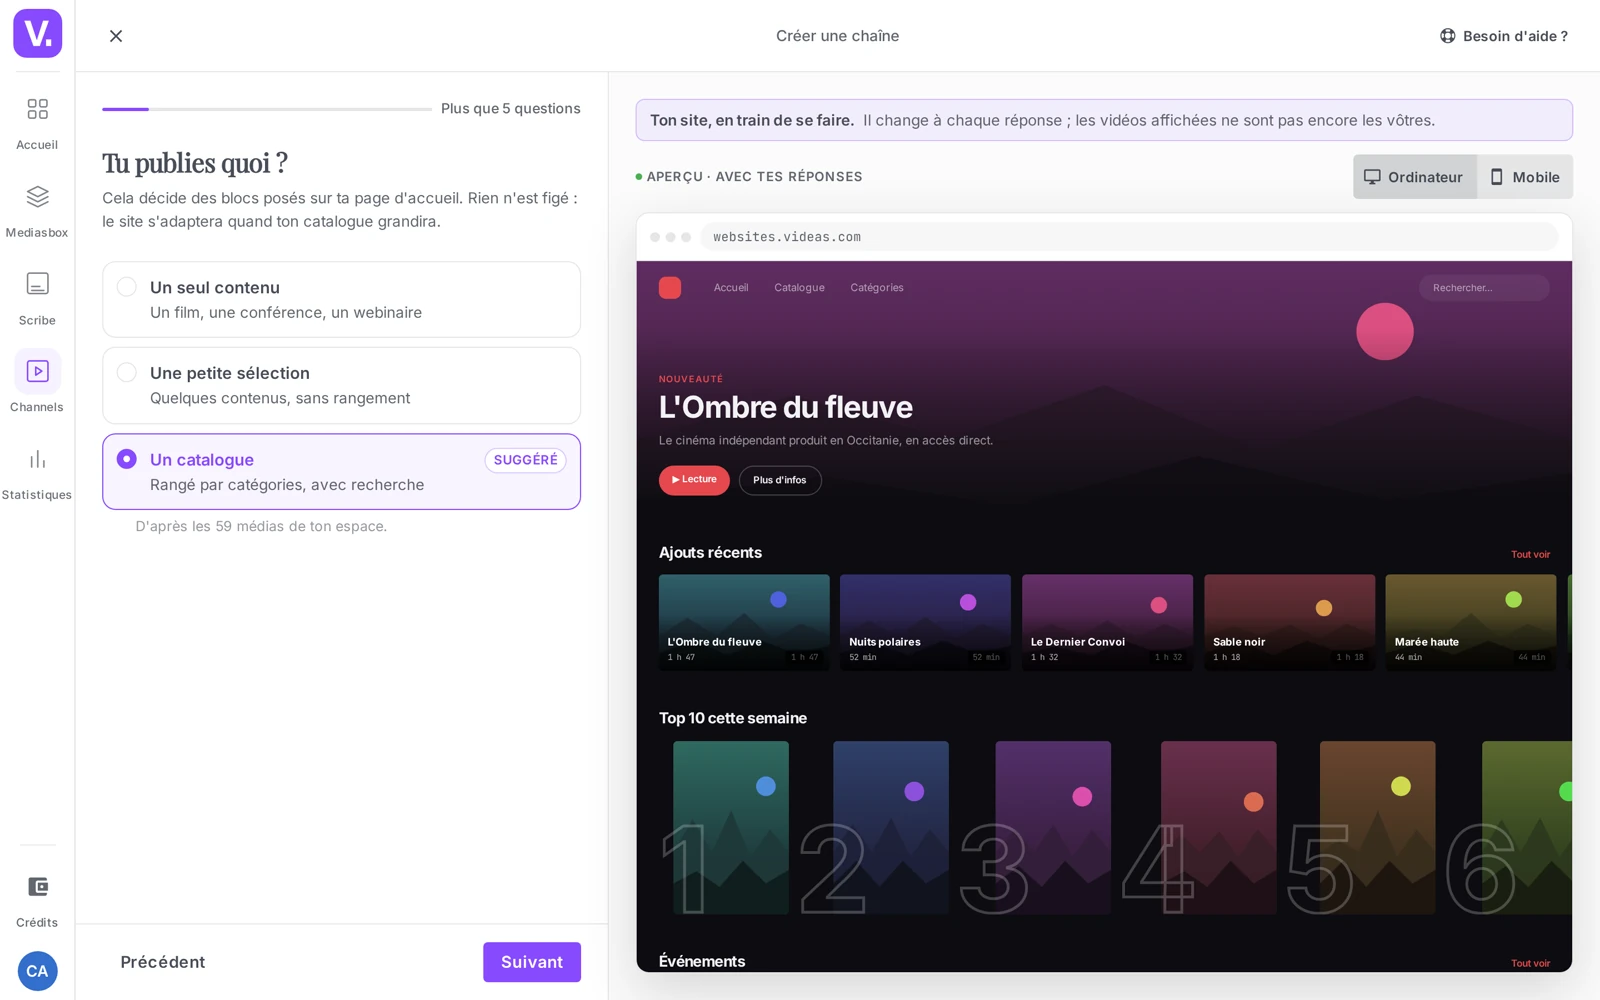Click Tout voir beside Ajouts récents
This screenshot has height=1000, width=1600.
1530,554
